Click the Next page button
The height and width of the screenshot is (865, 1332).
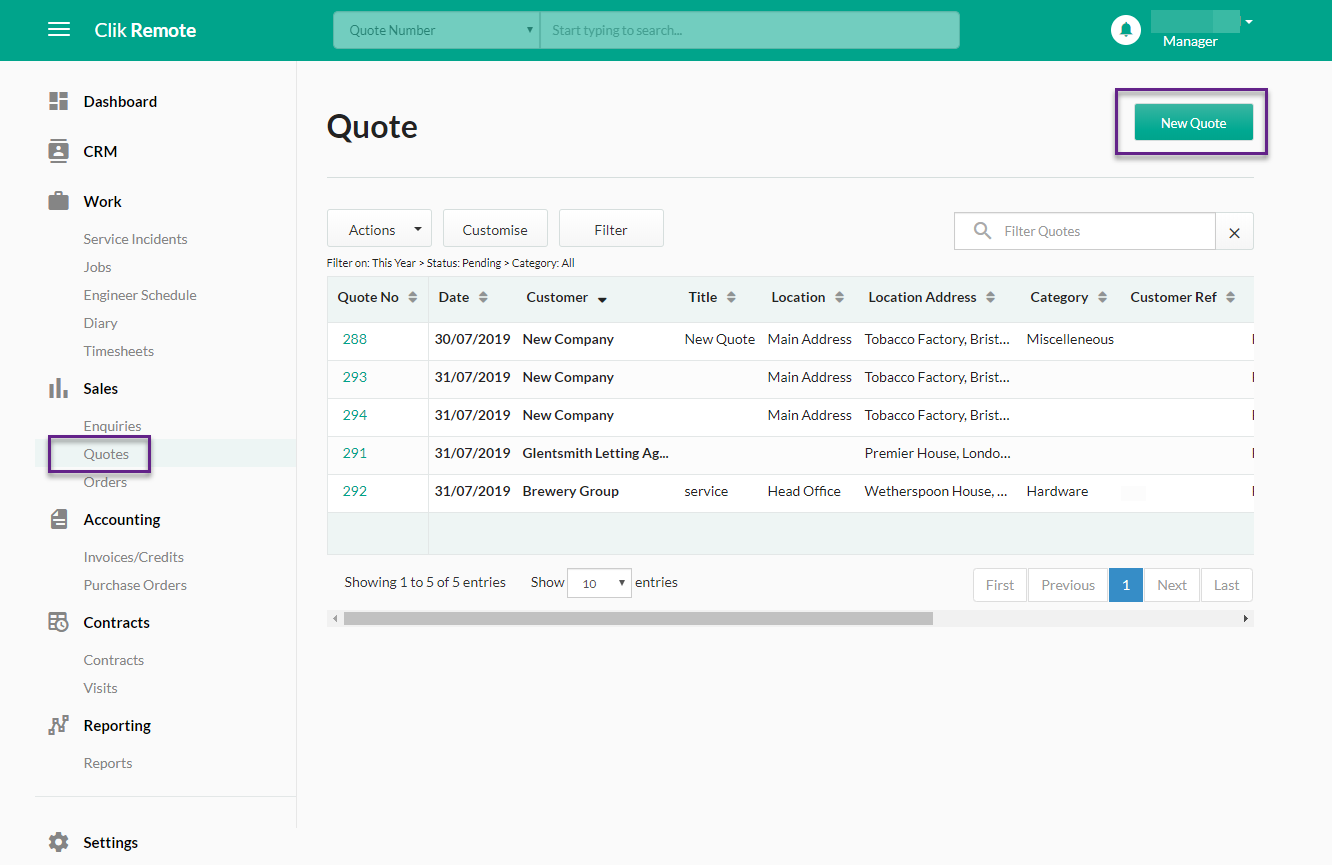[1172, 585]
